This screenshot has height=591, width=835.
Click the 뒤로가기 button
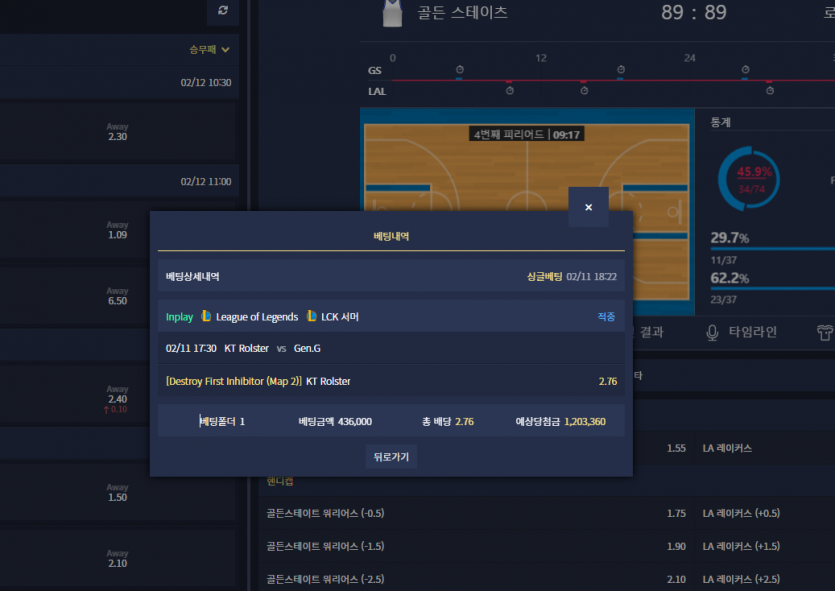[391, 457]
